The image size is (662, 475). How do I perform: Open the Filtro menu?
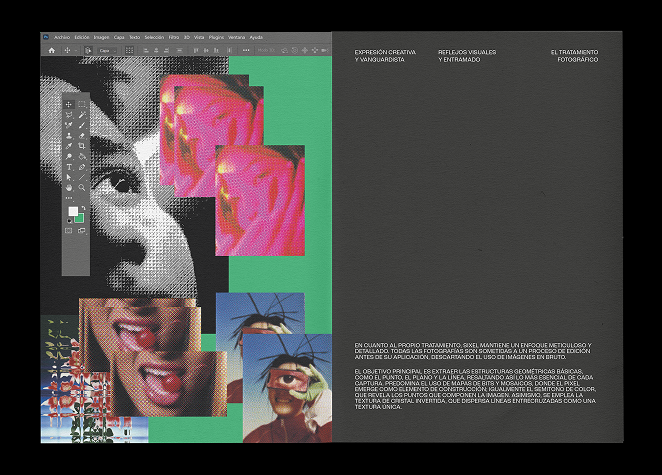click(176, 36)
